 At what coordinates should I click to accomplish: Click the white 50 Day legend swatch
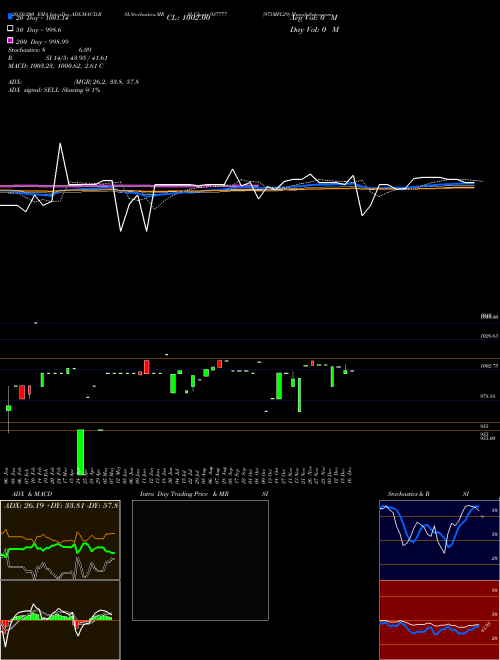(11, 28)
